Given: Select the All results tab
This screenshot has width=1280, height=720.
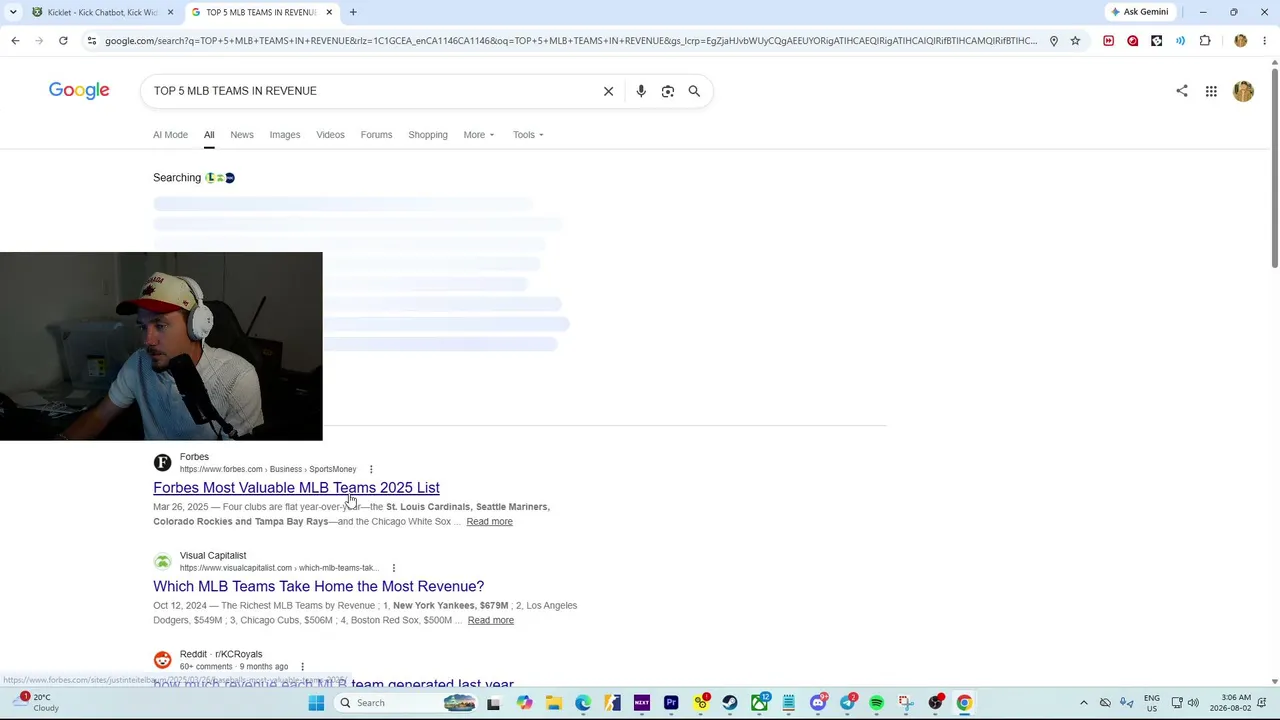Looking at the screenshot, I should [x=209, y=135].
